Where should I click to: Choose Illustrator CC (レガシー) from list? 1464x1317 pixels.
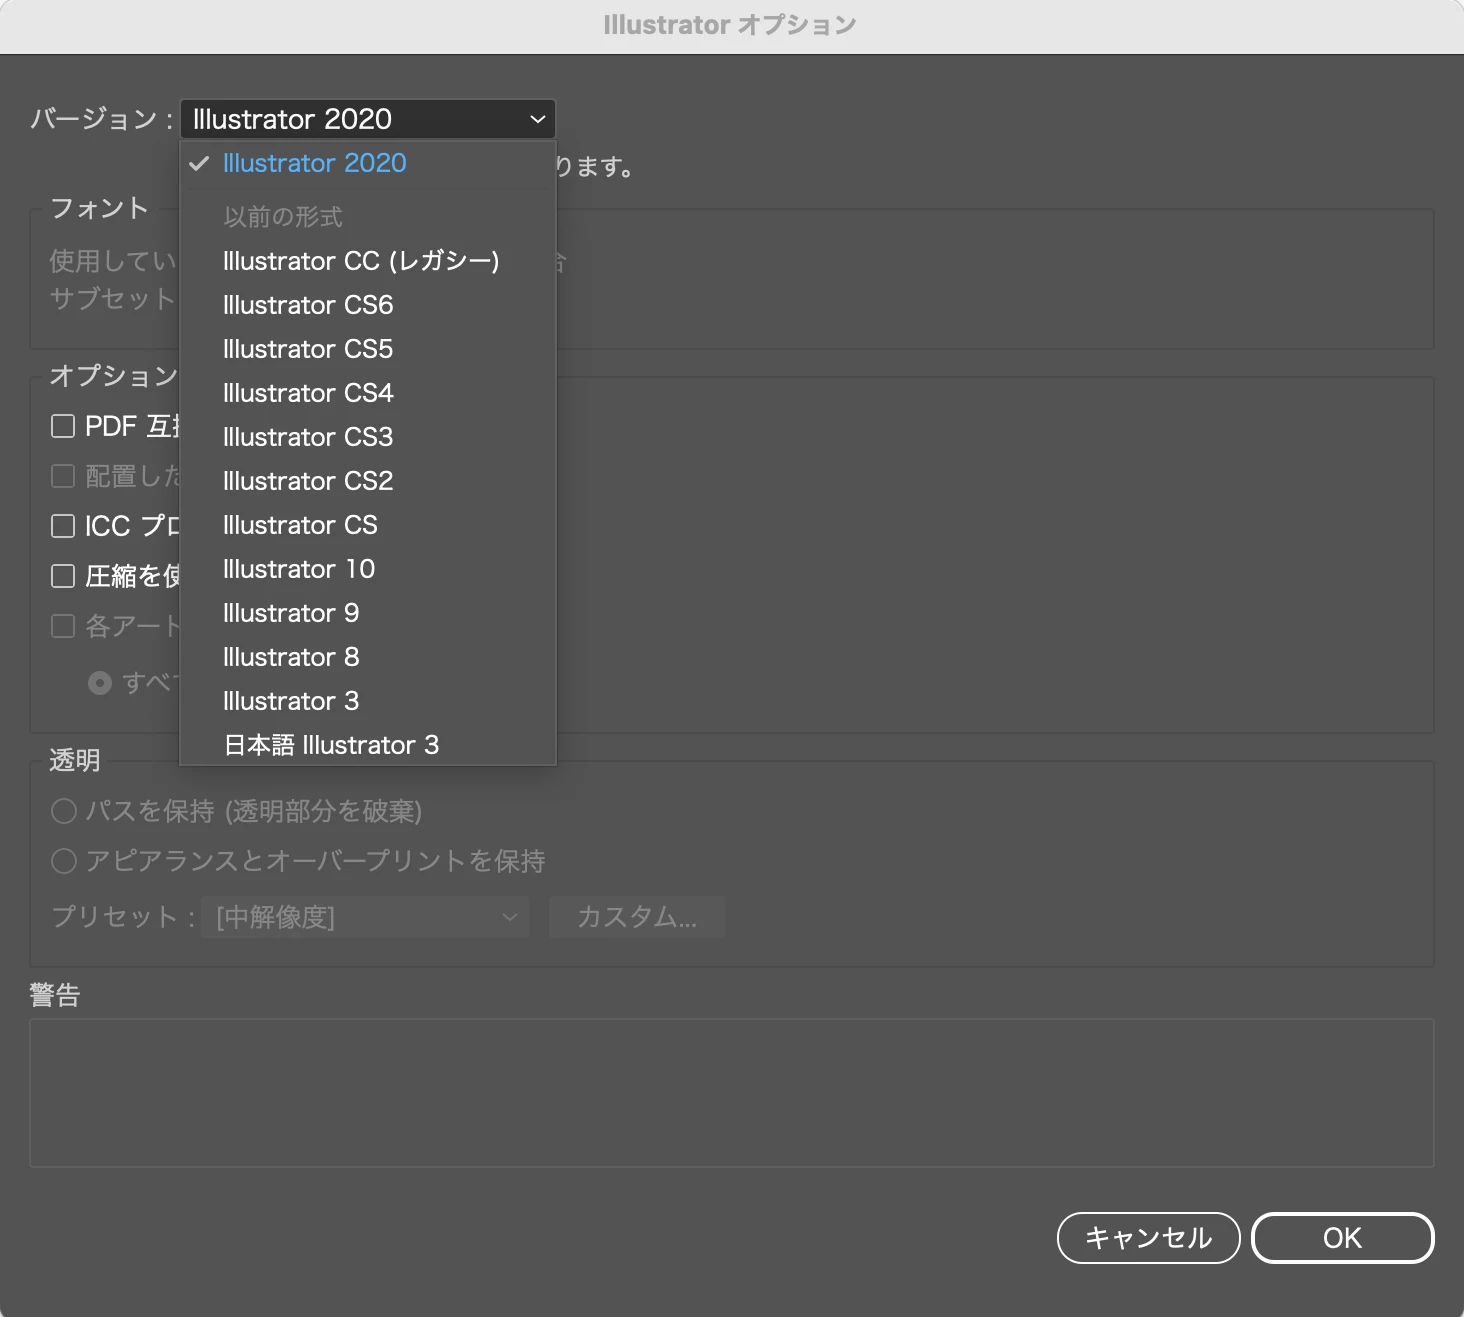[x=367, y=261]
